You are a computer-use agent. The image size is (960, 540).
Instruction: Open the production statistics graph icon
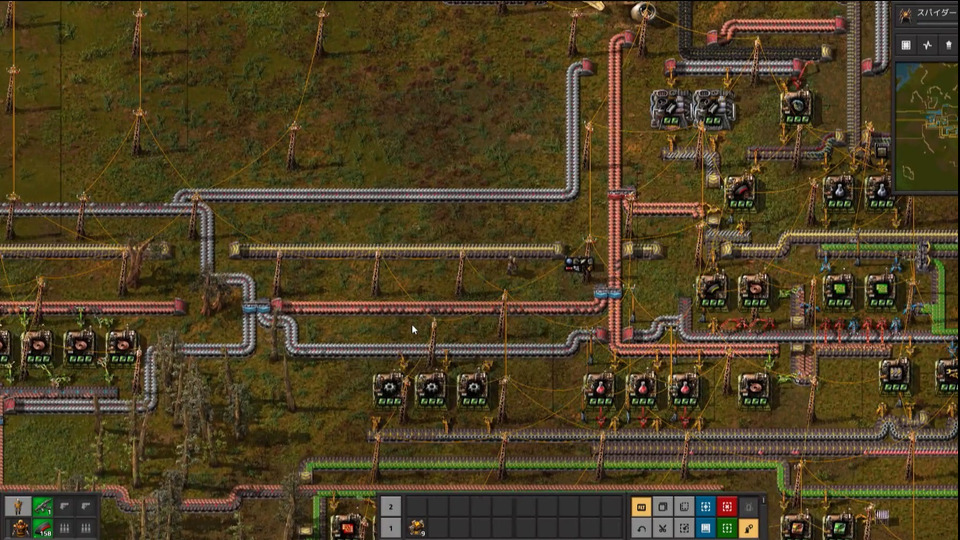pos(928,45)
